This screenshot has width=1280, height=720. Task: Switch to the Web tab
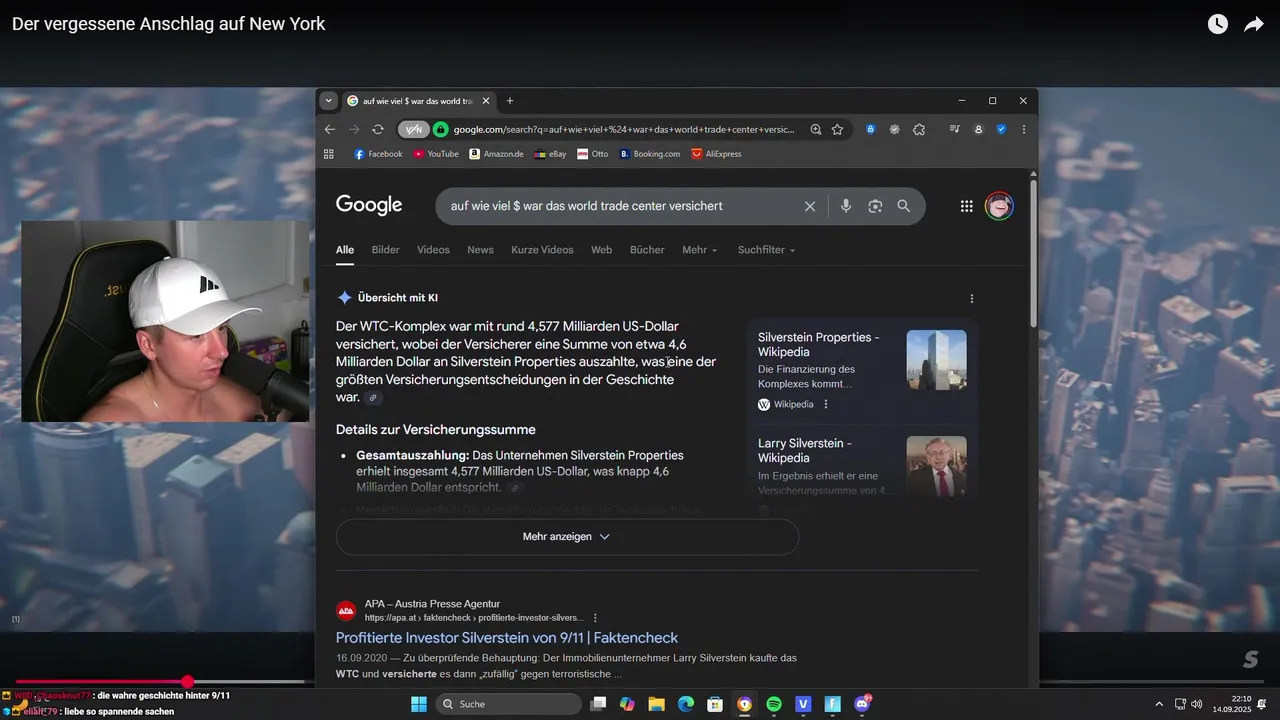point(601,250)
